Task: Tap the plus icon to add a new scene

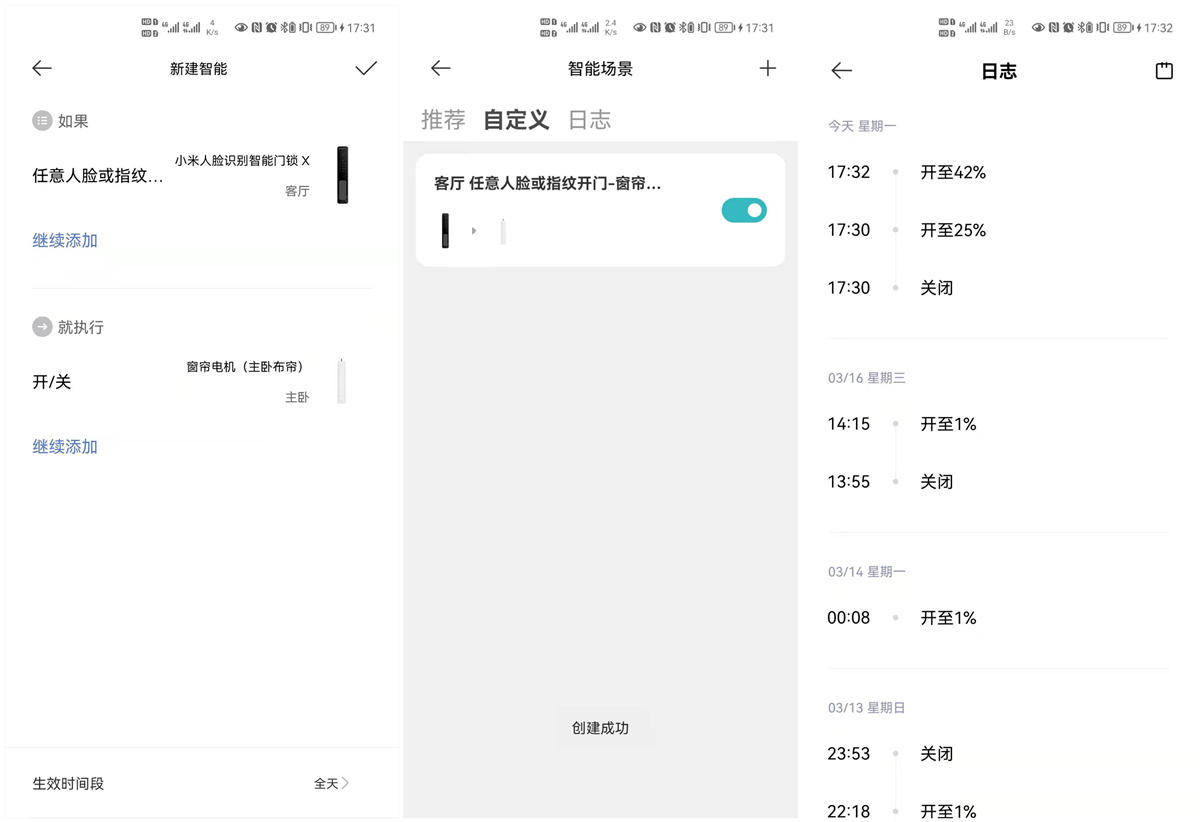Action: click(768, 68)
